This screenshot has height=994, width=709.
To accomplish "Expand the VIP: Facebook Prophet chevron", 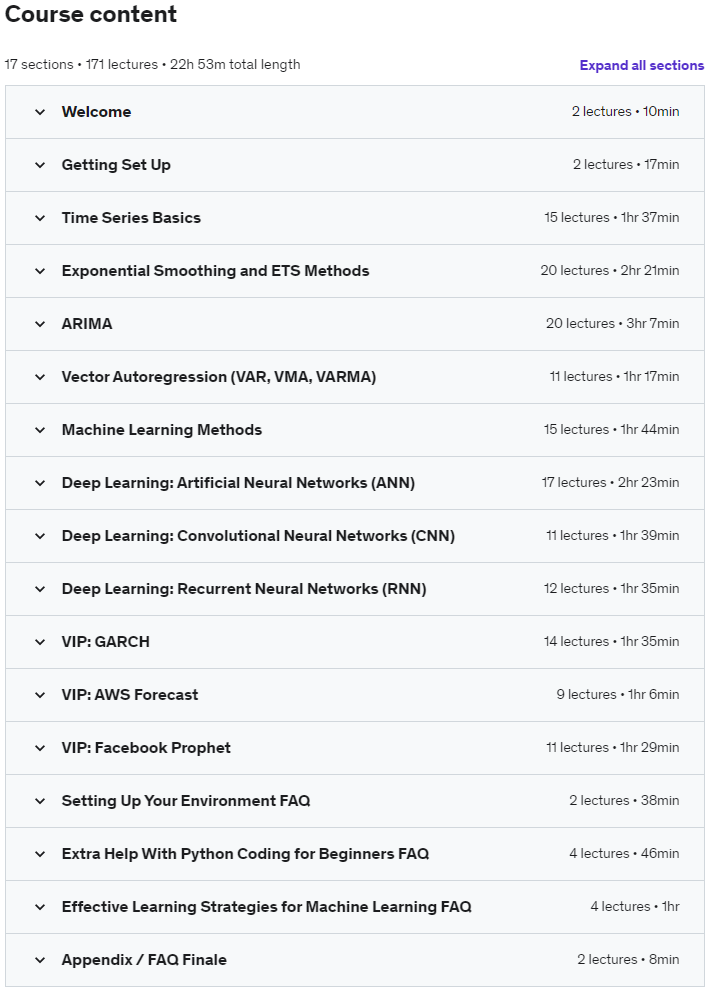I will point(40,748).
